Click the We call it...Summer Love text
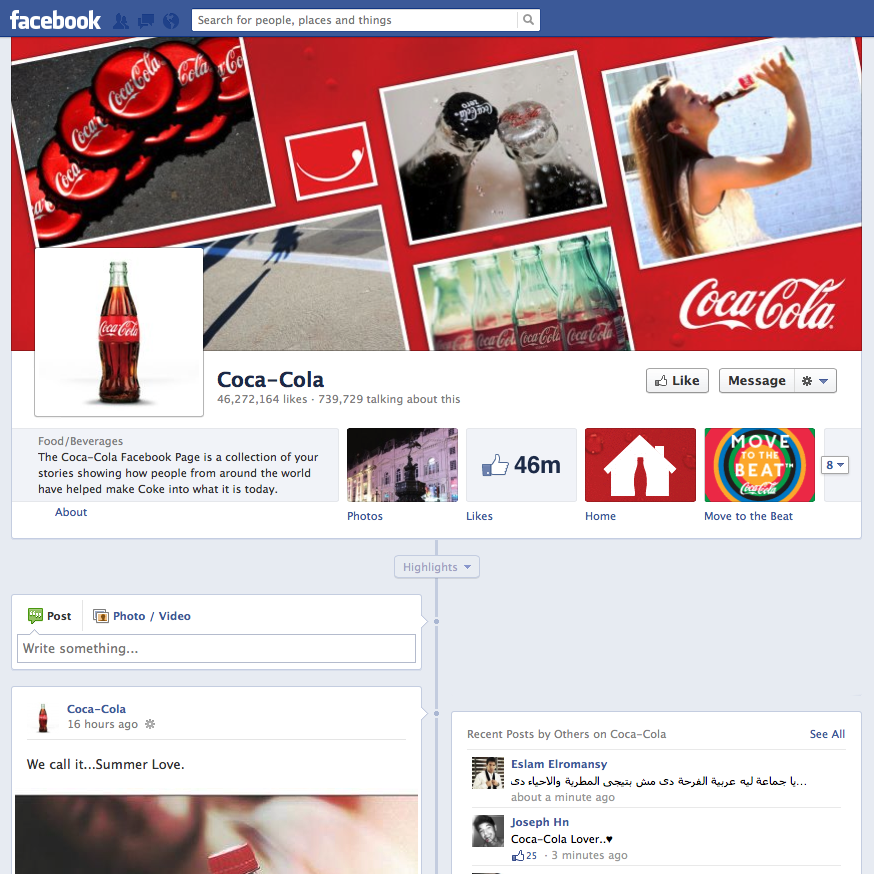This screenshot has height=874, width=874. pyautogui.click(x=105, y=764)
